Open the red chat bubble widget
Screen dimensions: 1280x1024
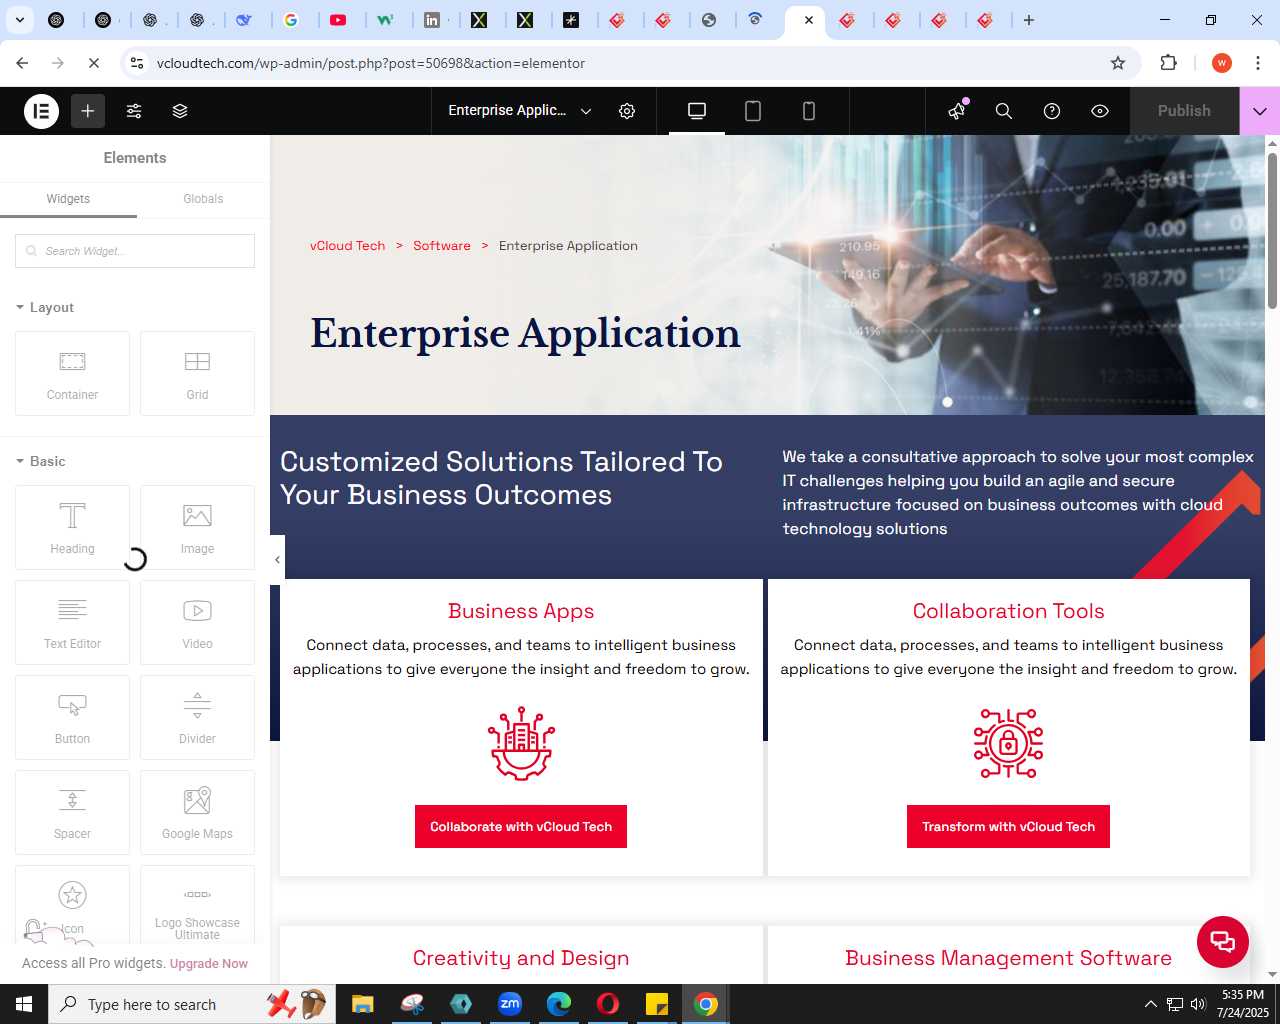tap(1223, 942)
